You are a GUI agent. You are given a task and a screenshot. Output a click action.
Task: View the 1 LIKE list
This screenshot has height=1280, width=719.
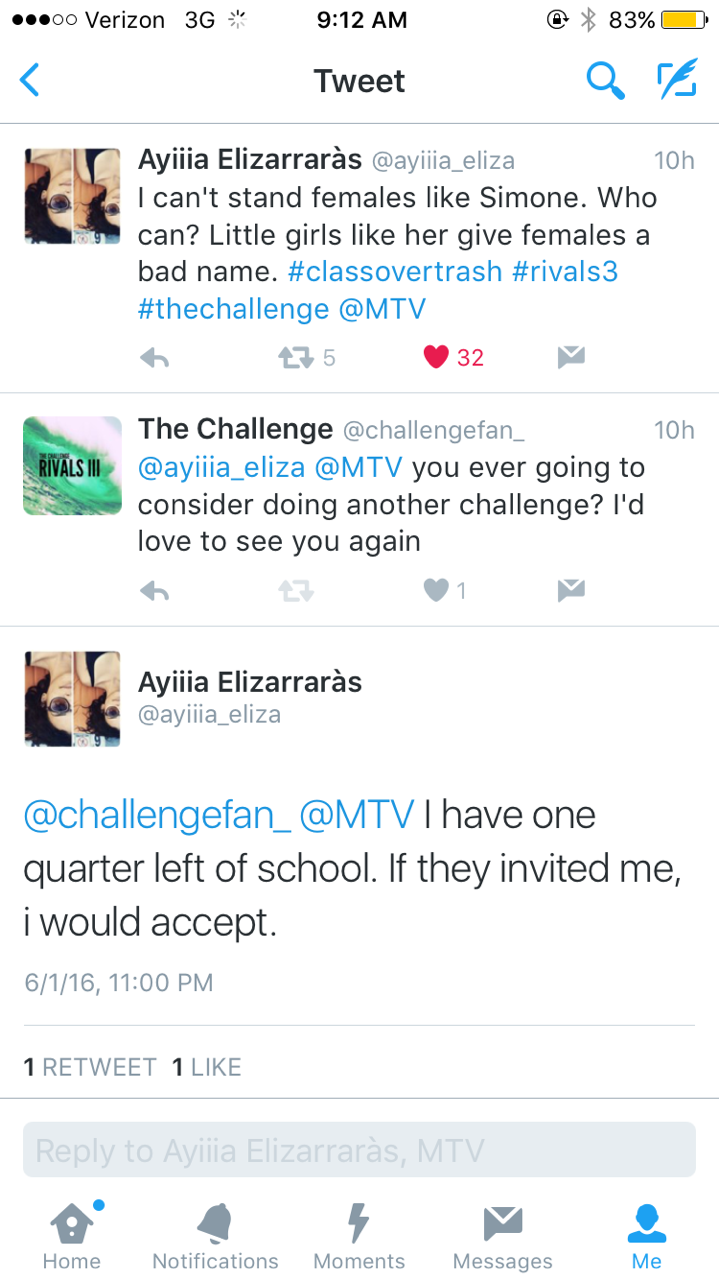[207, 1067]
